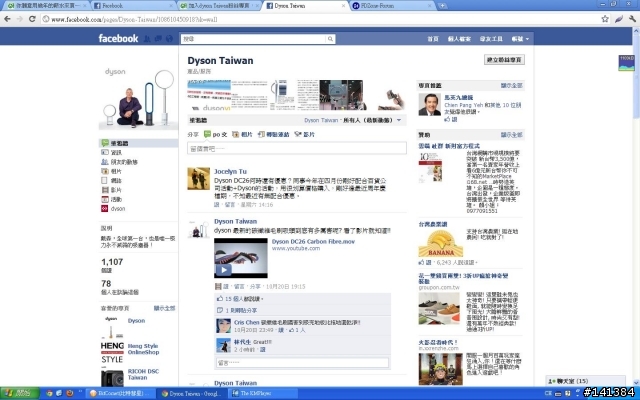
Task: Click the Facebook search input field
Action: (x=253, y=39)
